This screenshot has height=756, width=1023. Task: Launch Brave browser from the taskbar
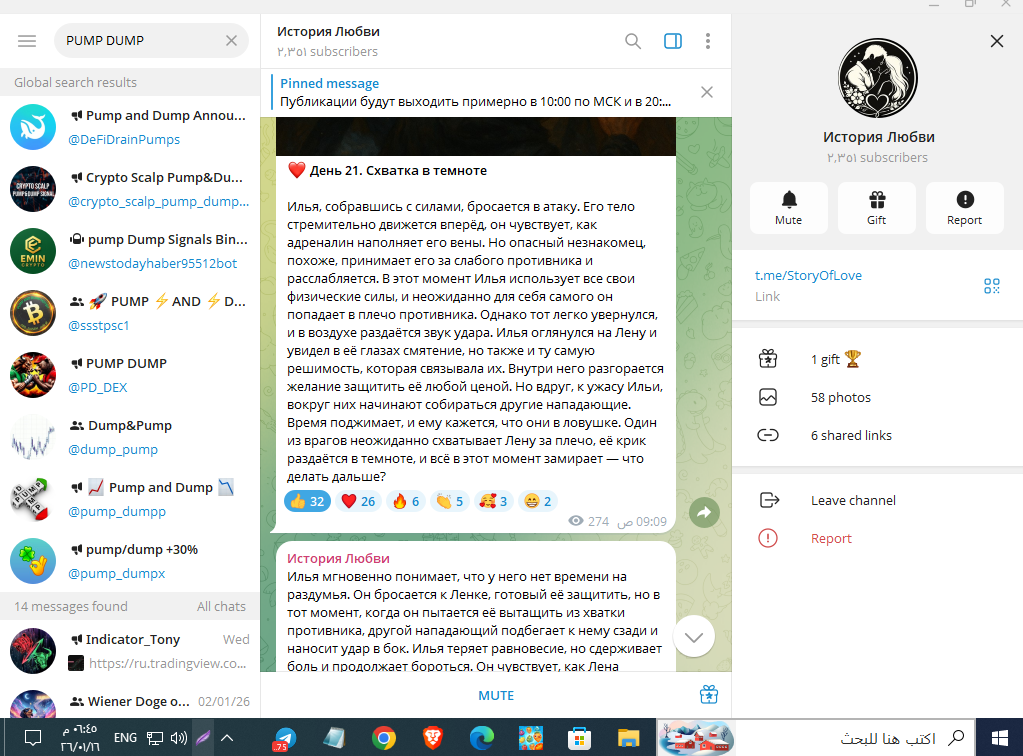pos(433,738)
